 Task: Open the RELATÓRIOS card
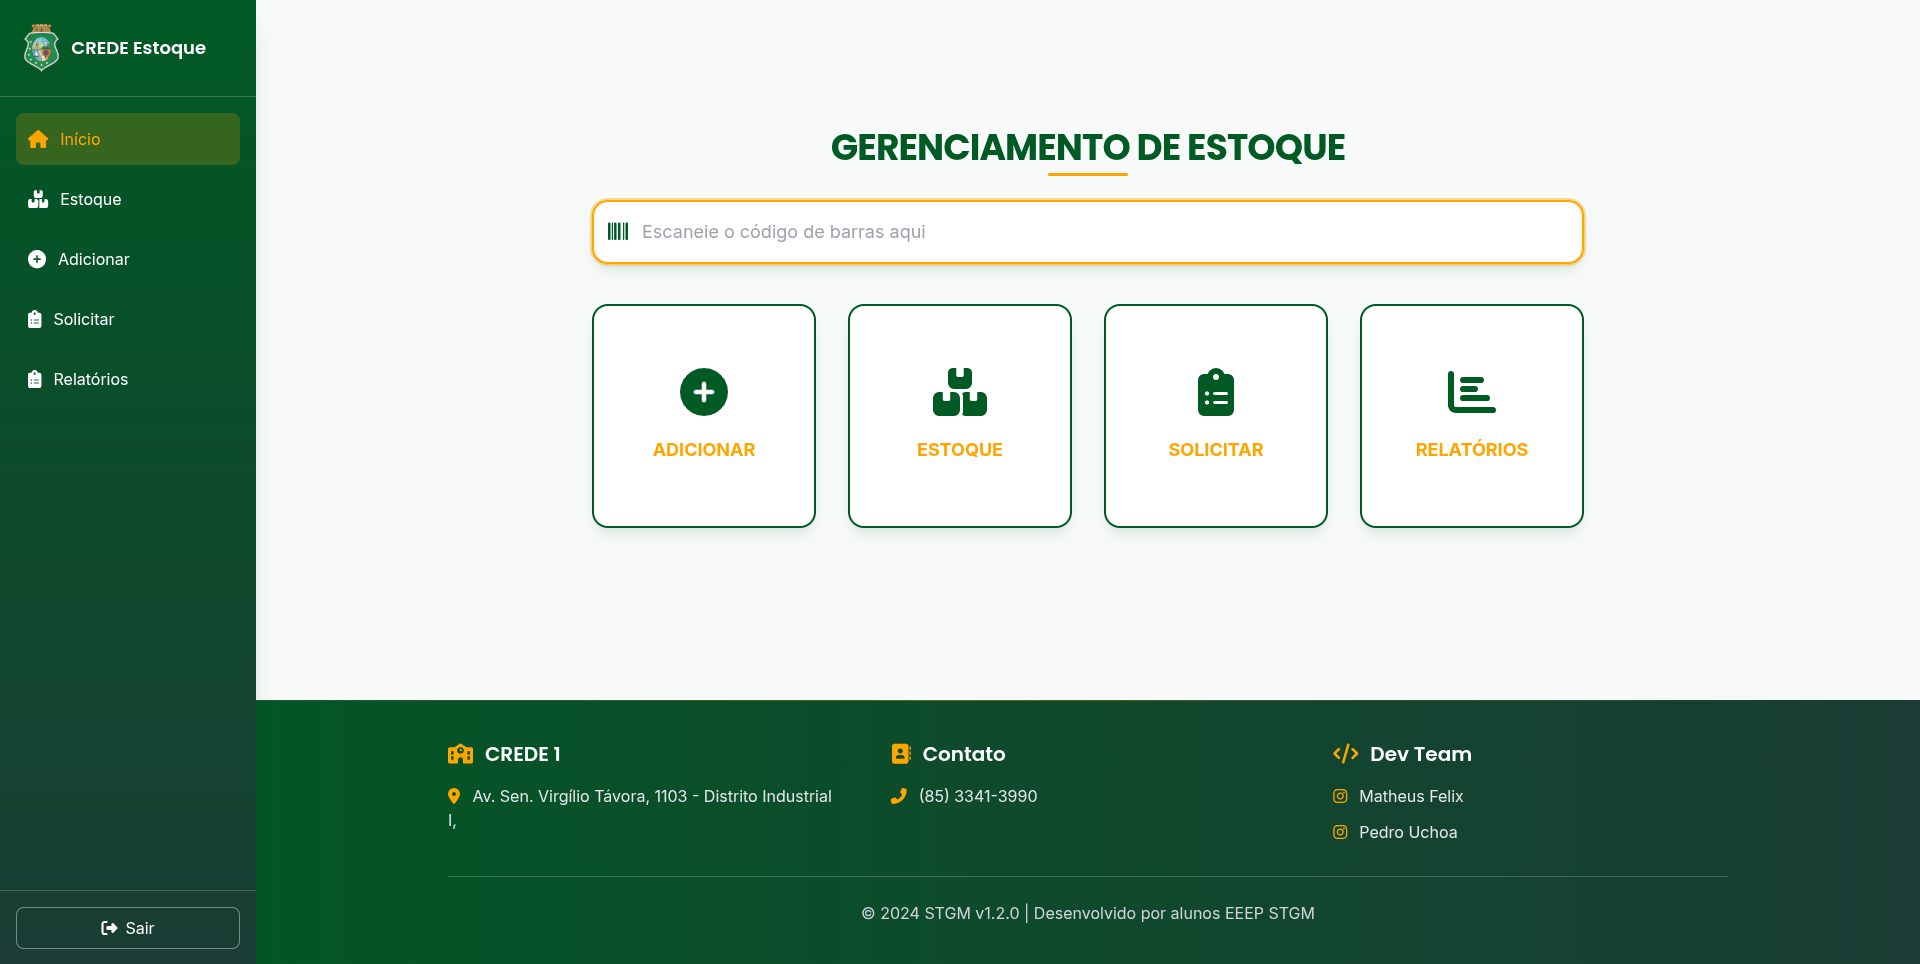point(1472,416)
